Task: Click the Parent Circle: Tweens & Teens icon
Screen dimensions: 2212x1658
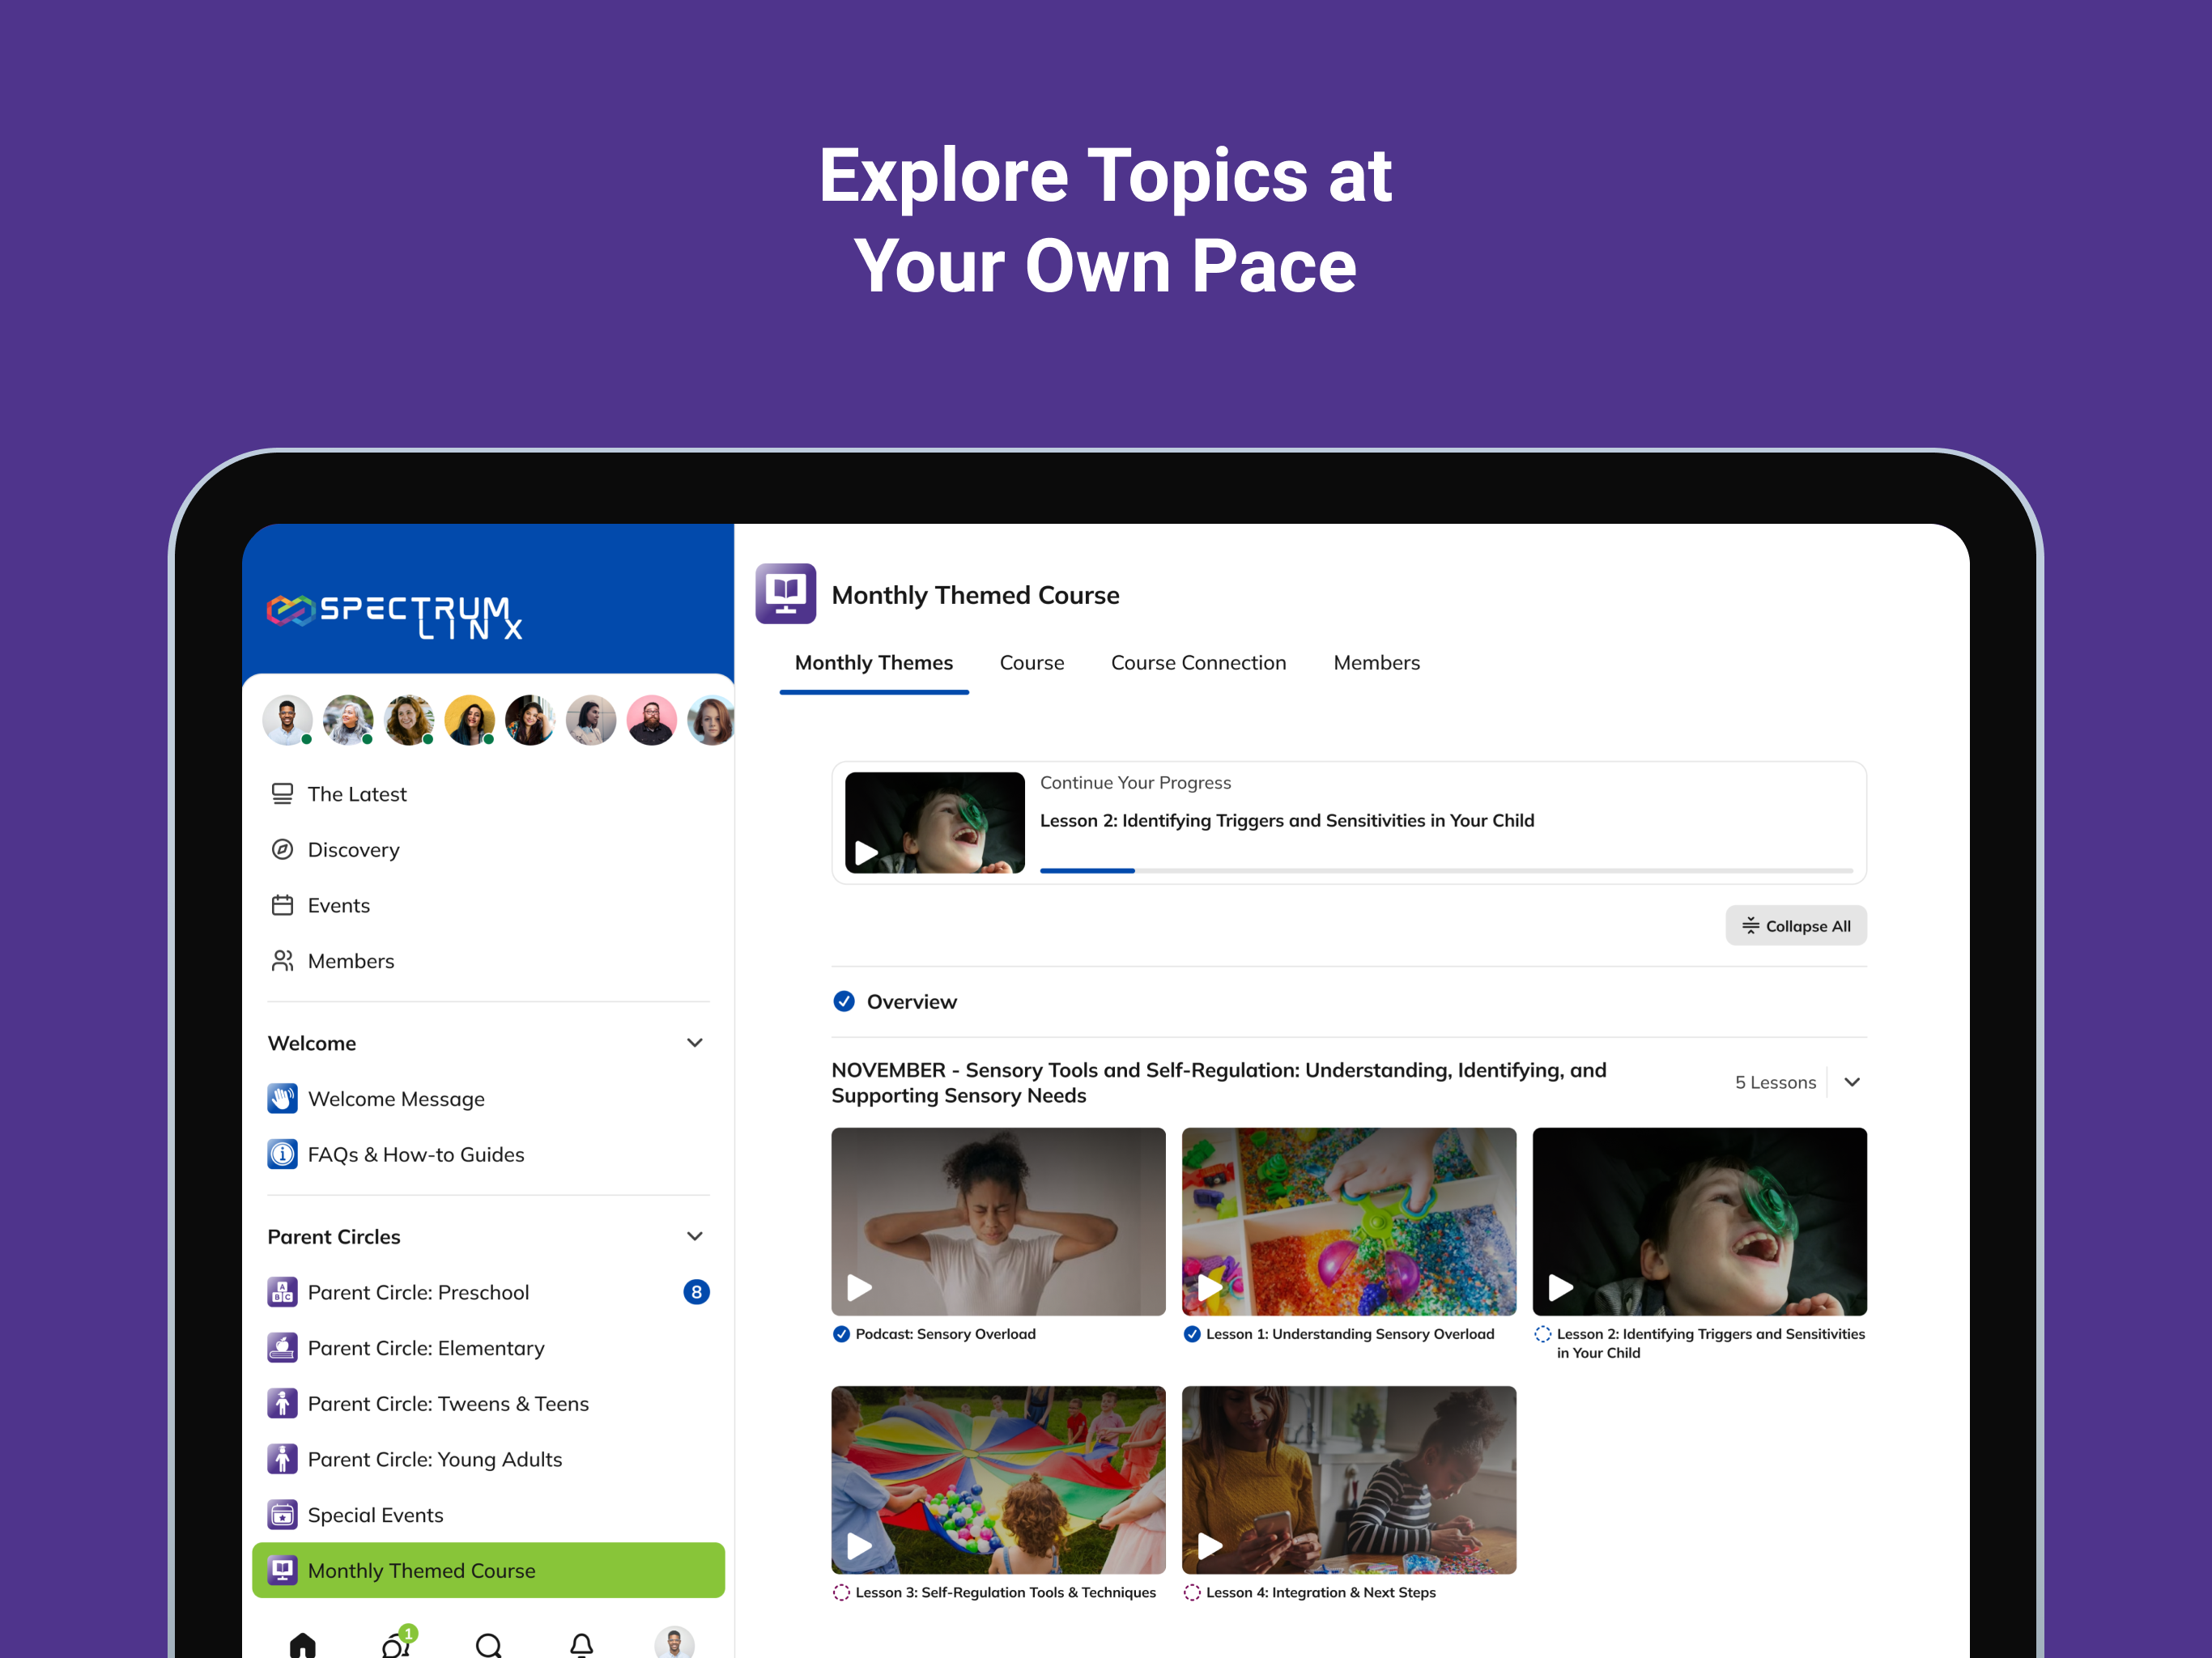Action: click(282, 1403)
